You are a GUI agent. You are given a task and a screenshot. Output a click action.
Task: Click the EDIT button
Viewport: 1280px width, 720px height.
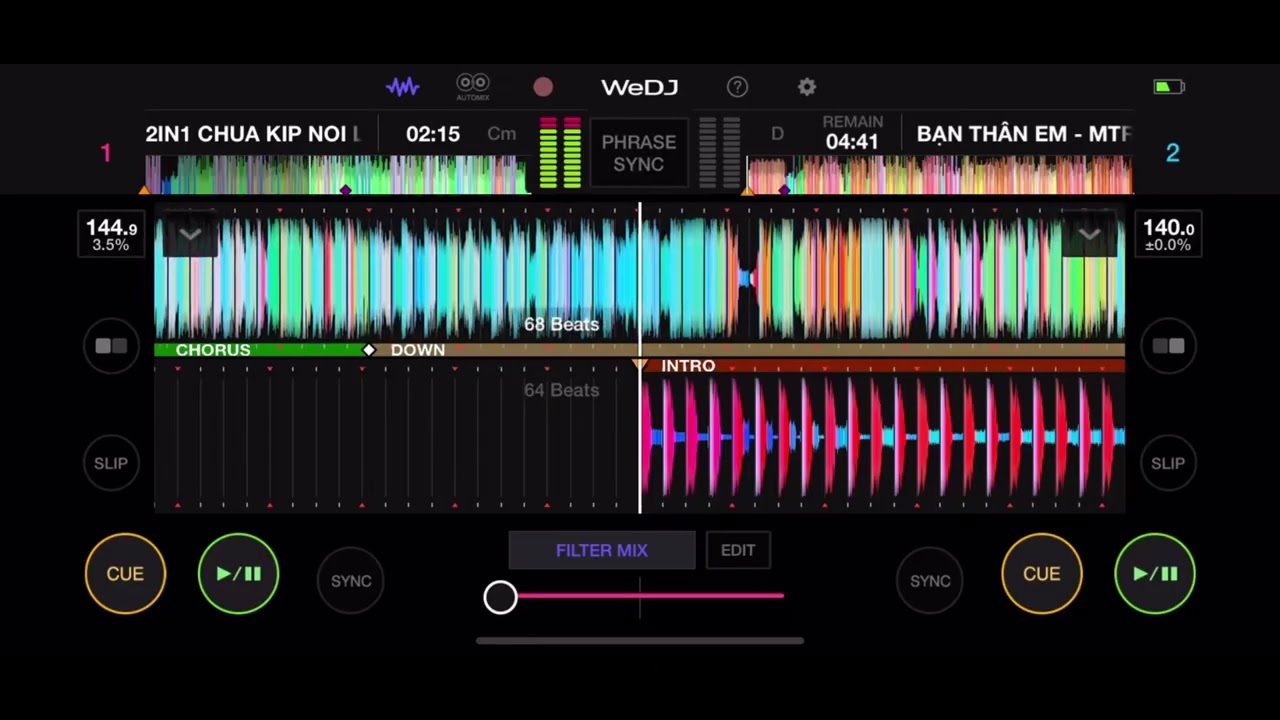pyautogui.click(x=738, y=550)
